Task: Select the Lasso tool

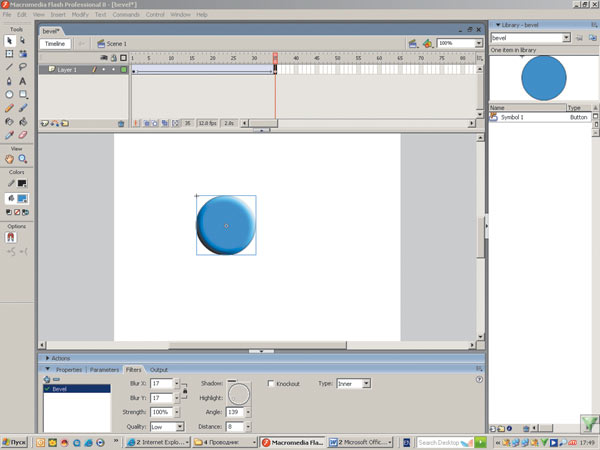Action: tap(22, 66)
